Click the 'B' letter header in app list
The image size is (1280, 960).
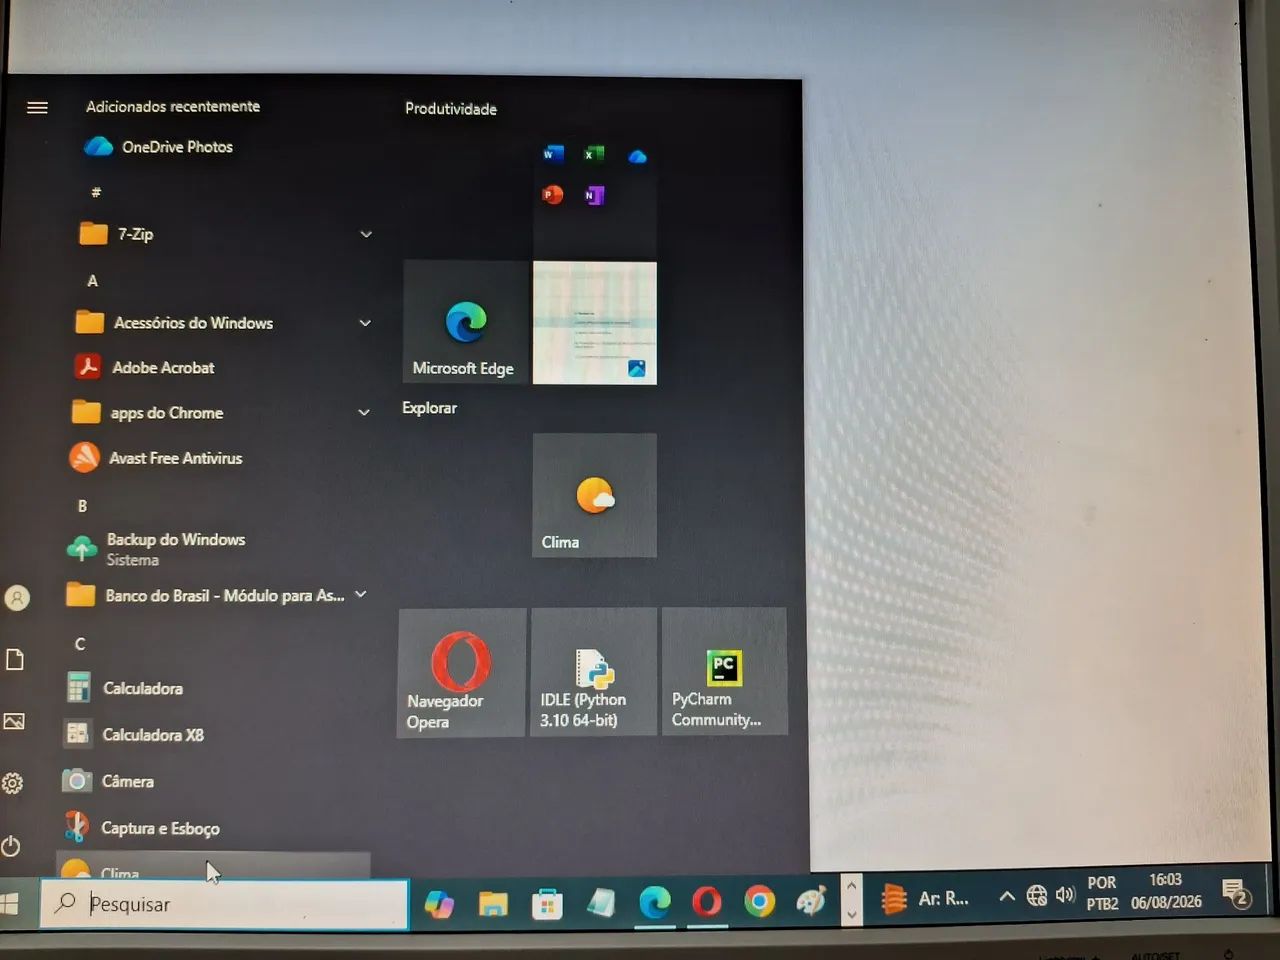[83, 506]
